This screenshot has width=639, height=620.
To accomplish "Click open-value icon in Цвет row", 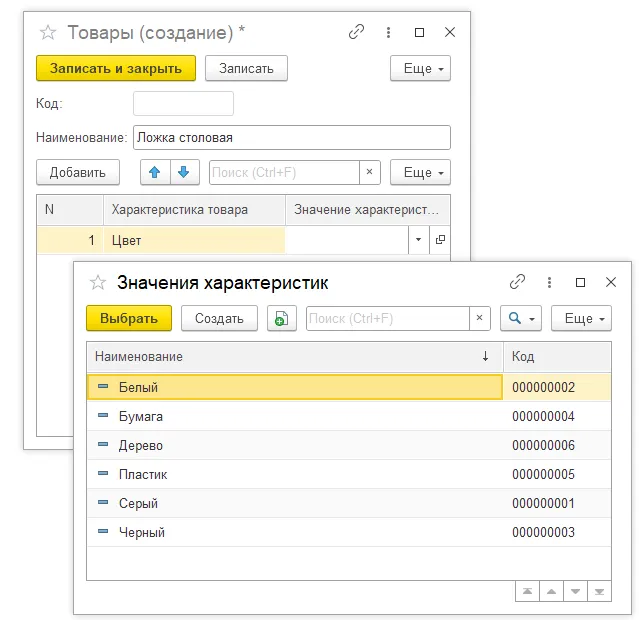I will click(x=440, y=240).
